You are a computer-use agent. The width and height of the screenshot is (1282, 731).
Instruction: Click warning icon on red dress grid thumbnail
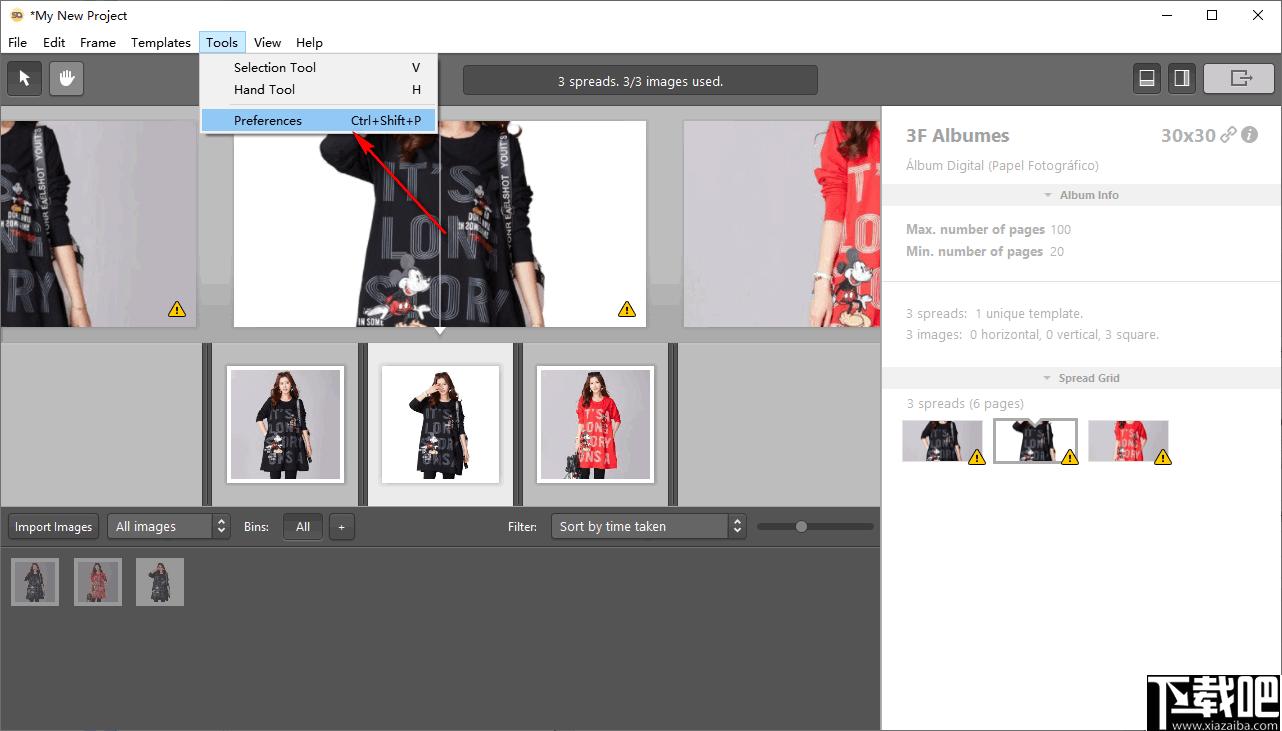(x=1162, y=457)
